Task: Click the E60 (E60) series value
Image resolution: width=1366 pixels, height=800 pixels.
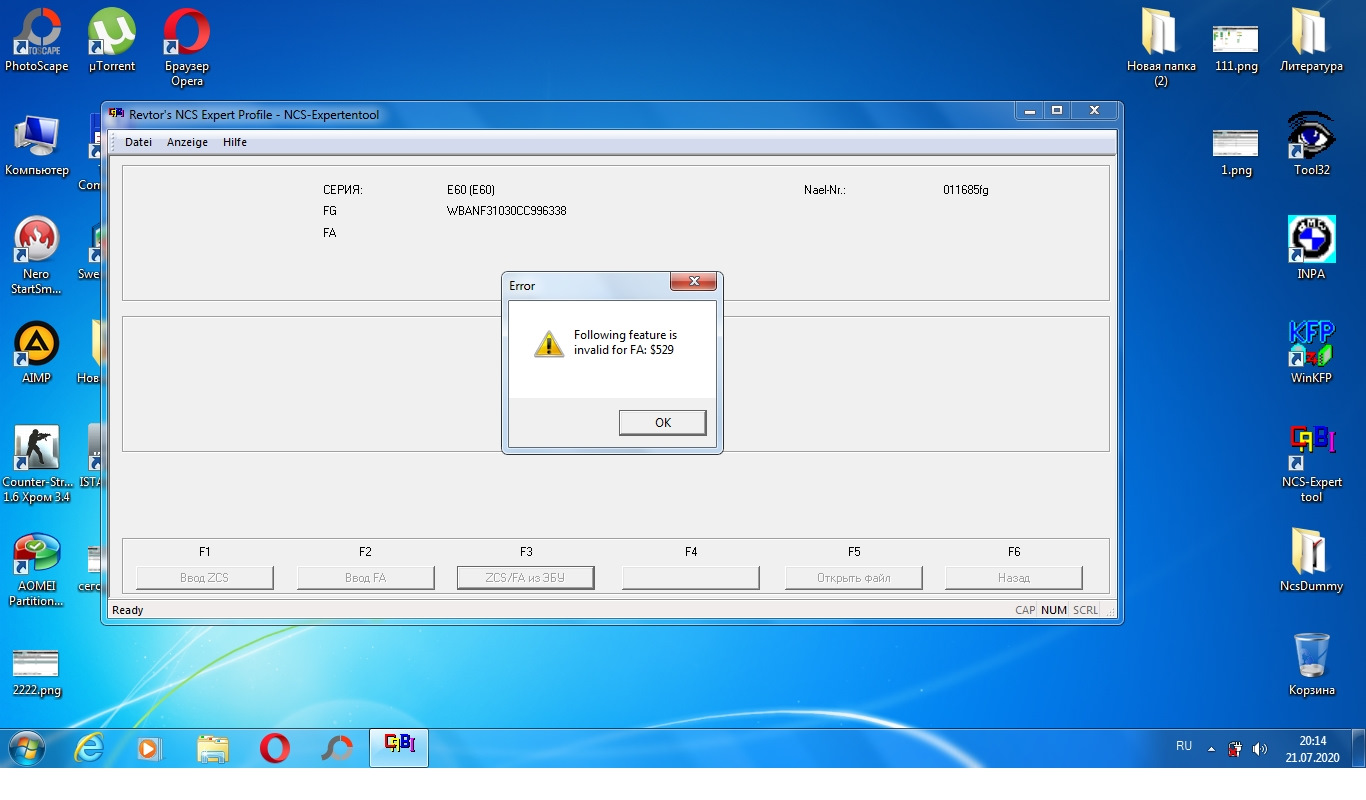Action: tap(471, 190)
